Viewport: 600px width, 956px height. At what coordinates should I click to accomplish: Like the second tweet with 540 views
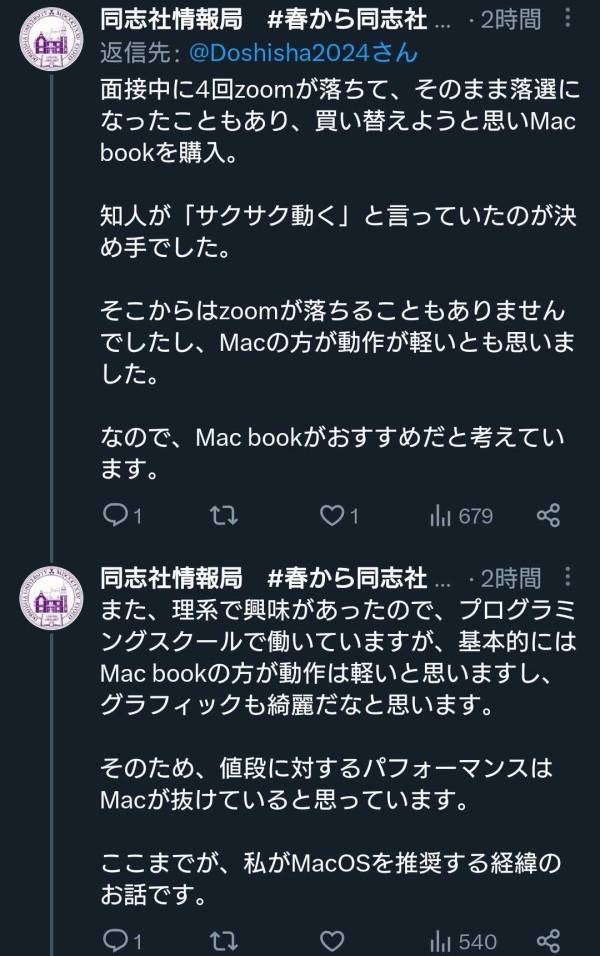point(332,940)
